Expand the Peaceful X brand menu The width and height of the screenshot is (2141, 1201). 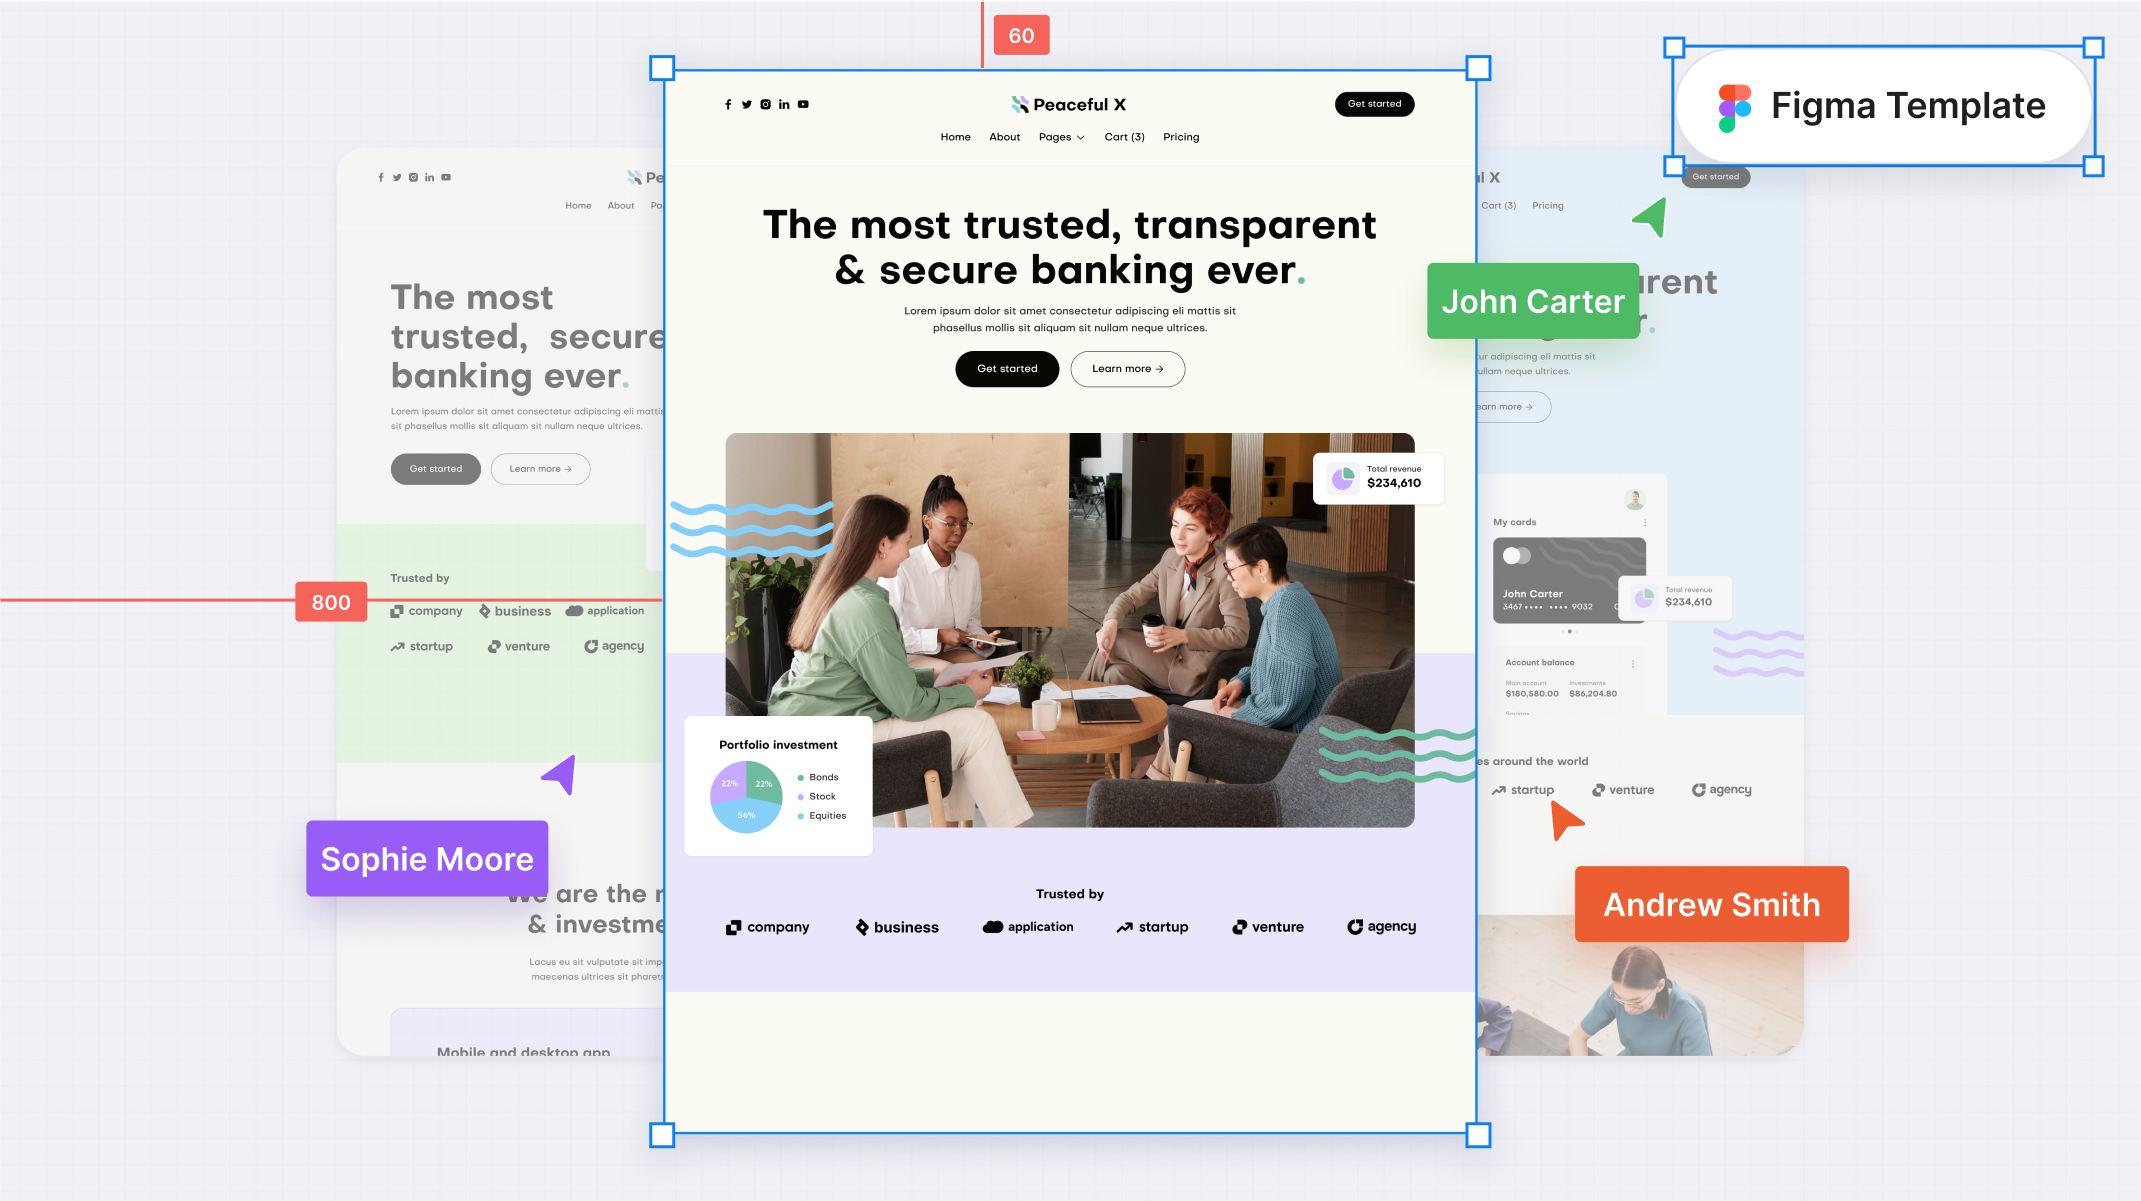click(x=1060, y=137)
